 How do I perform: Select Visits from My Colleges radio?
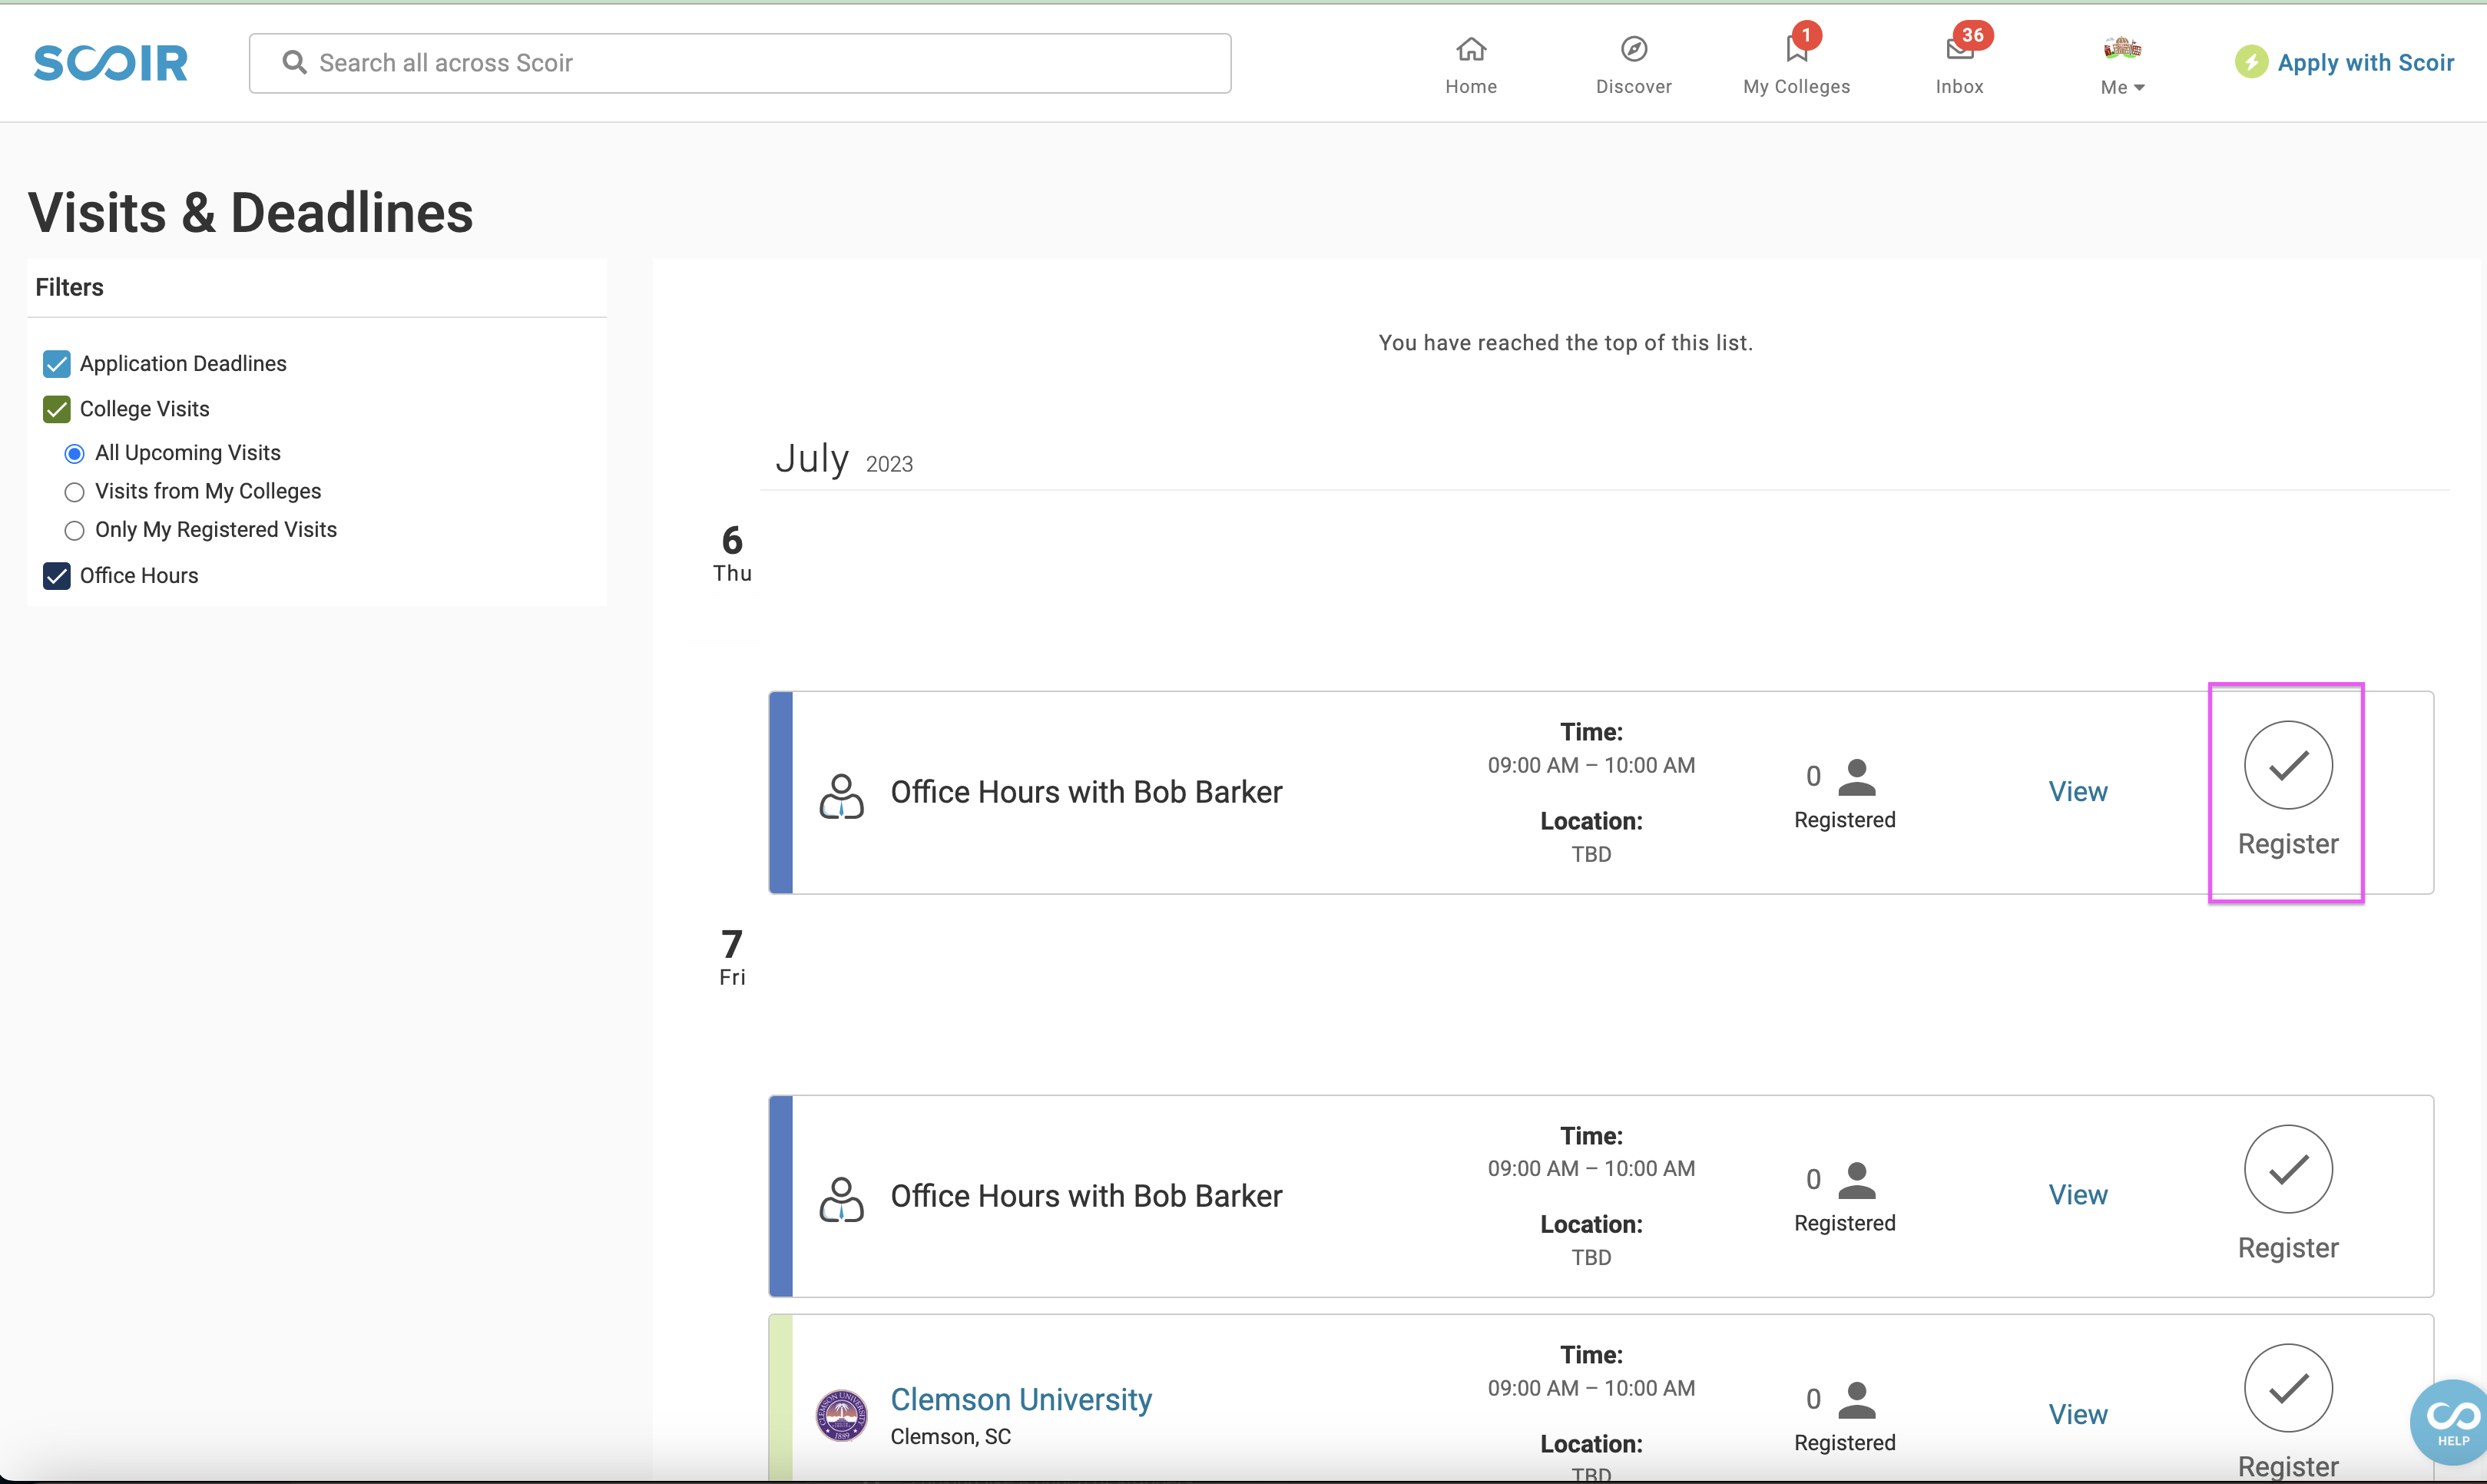[x=74, y=492]
